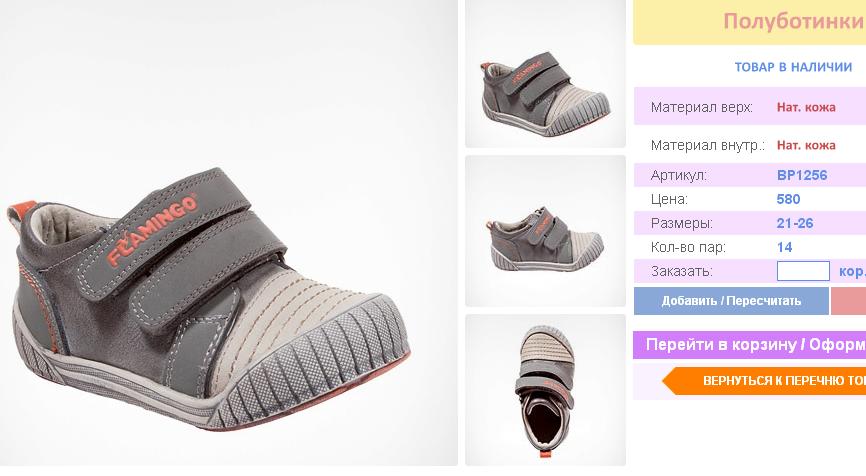Open the large main shoe photo
The image size is (866, 476).
(x=229, y=233)
